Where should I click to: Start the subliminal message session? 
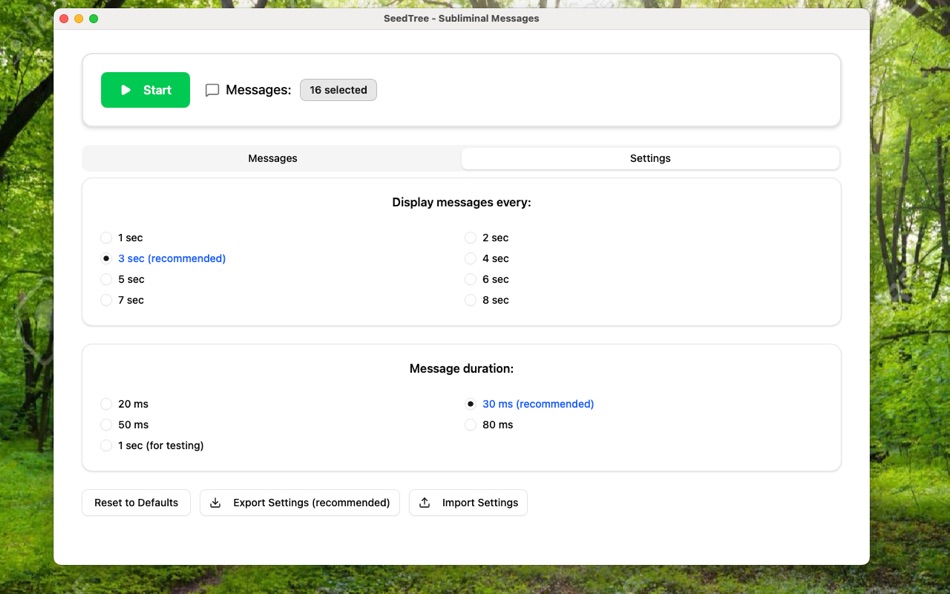(145, 89)
